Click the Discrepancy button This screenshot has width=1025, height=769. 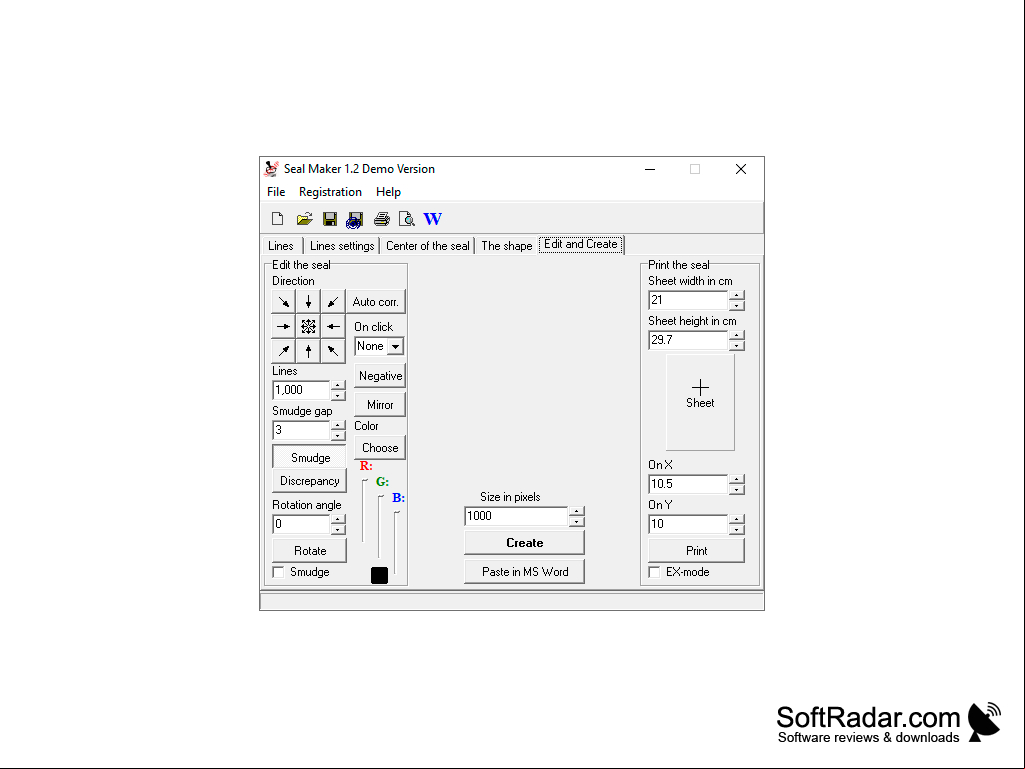point(309,481)
